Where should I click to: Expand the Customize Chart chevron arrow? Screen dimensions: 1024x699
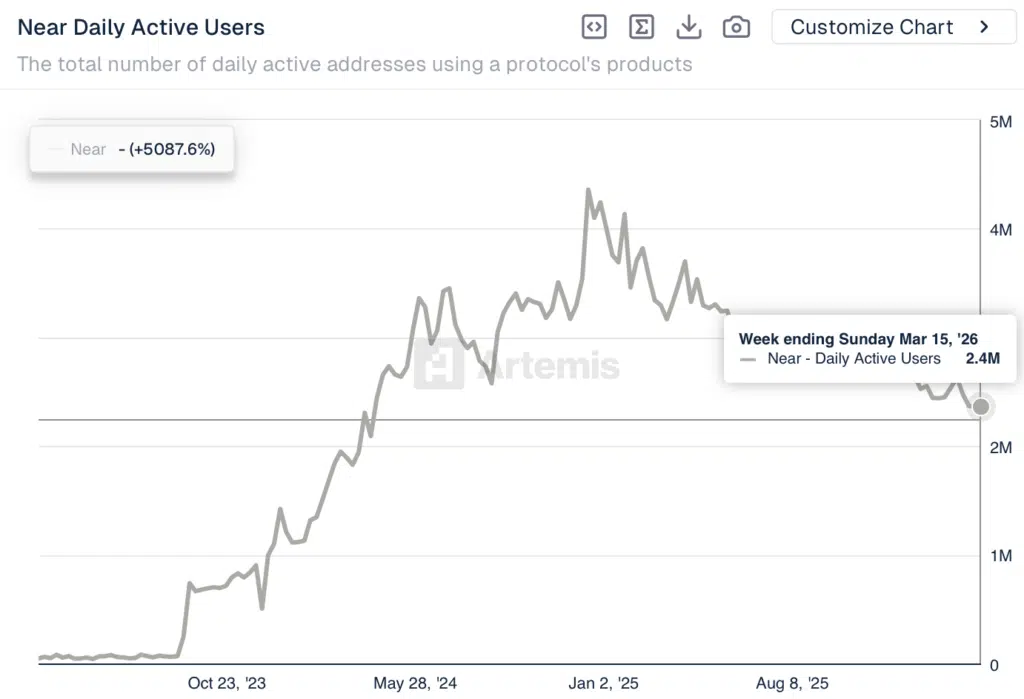[x=984, y=27]
